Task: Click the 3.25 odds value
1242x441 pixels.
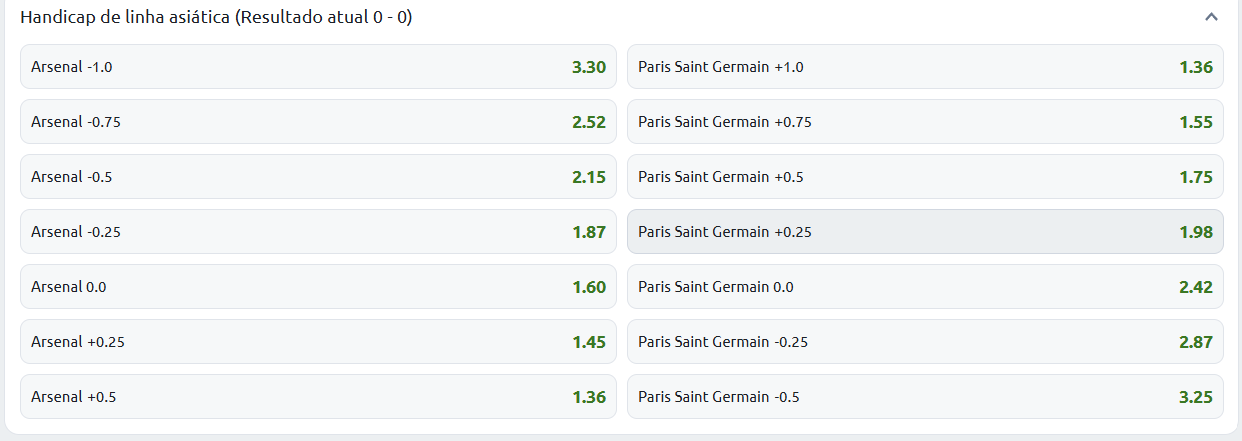Action: (1195, 397)
